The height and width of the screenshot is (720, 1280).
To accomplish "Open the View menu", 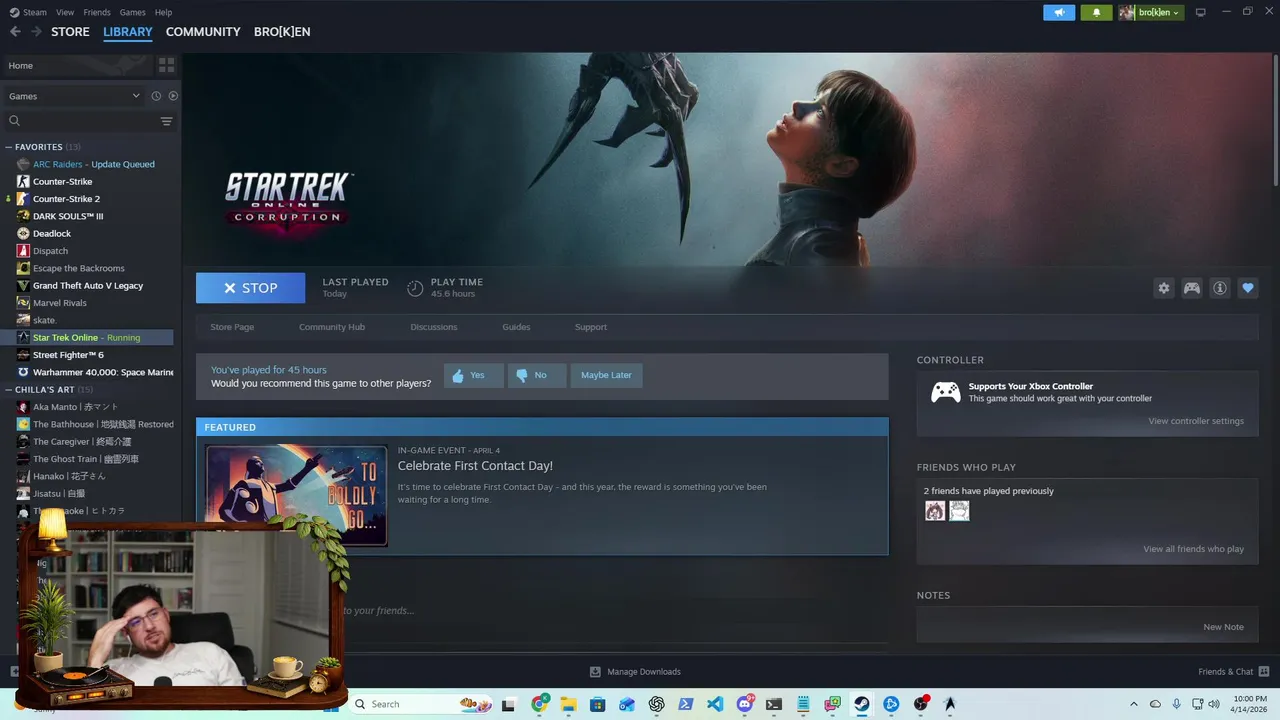I will (65, 12).
